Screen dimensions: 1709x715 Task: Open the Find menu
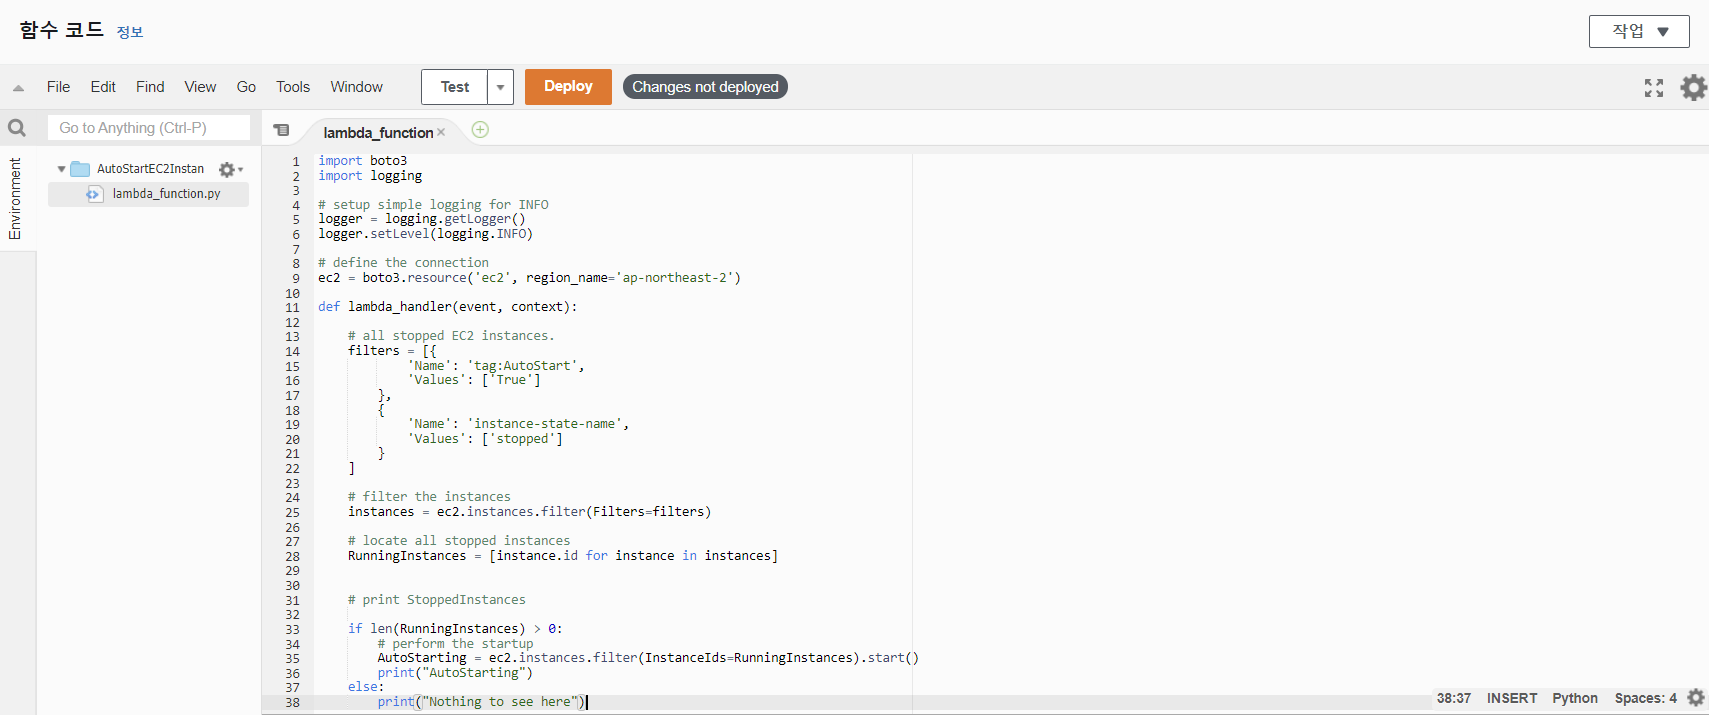pos(150,87)
